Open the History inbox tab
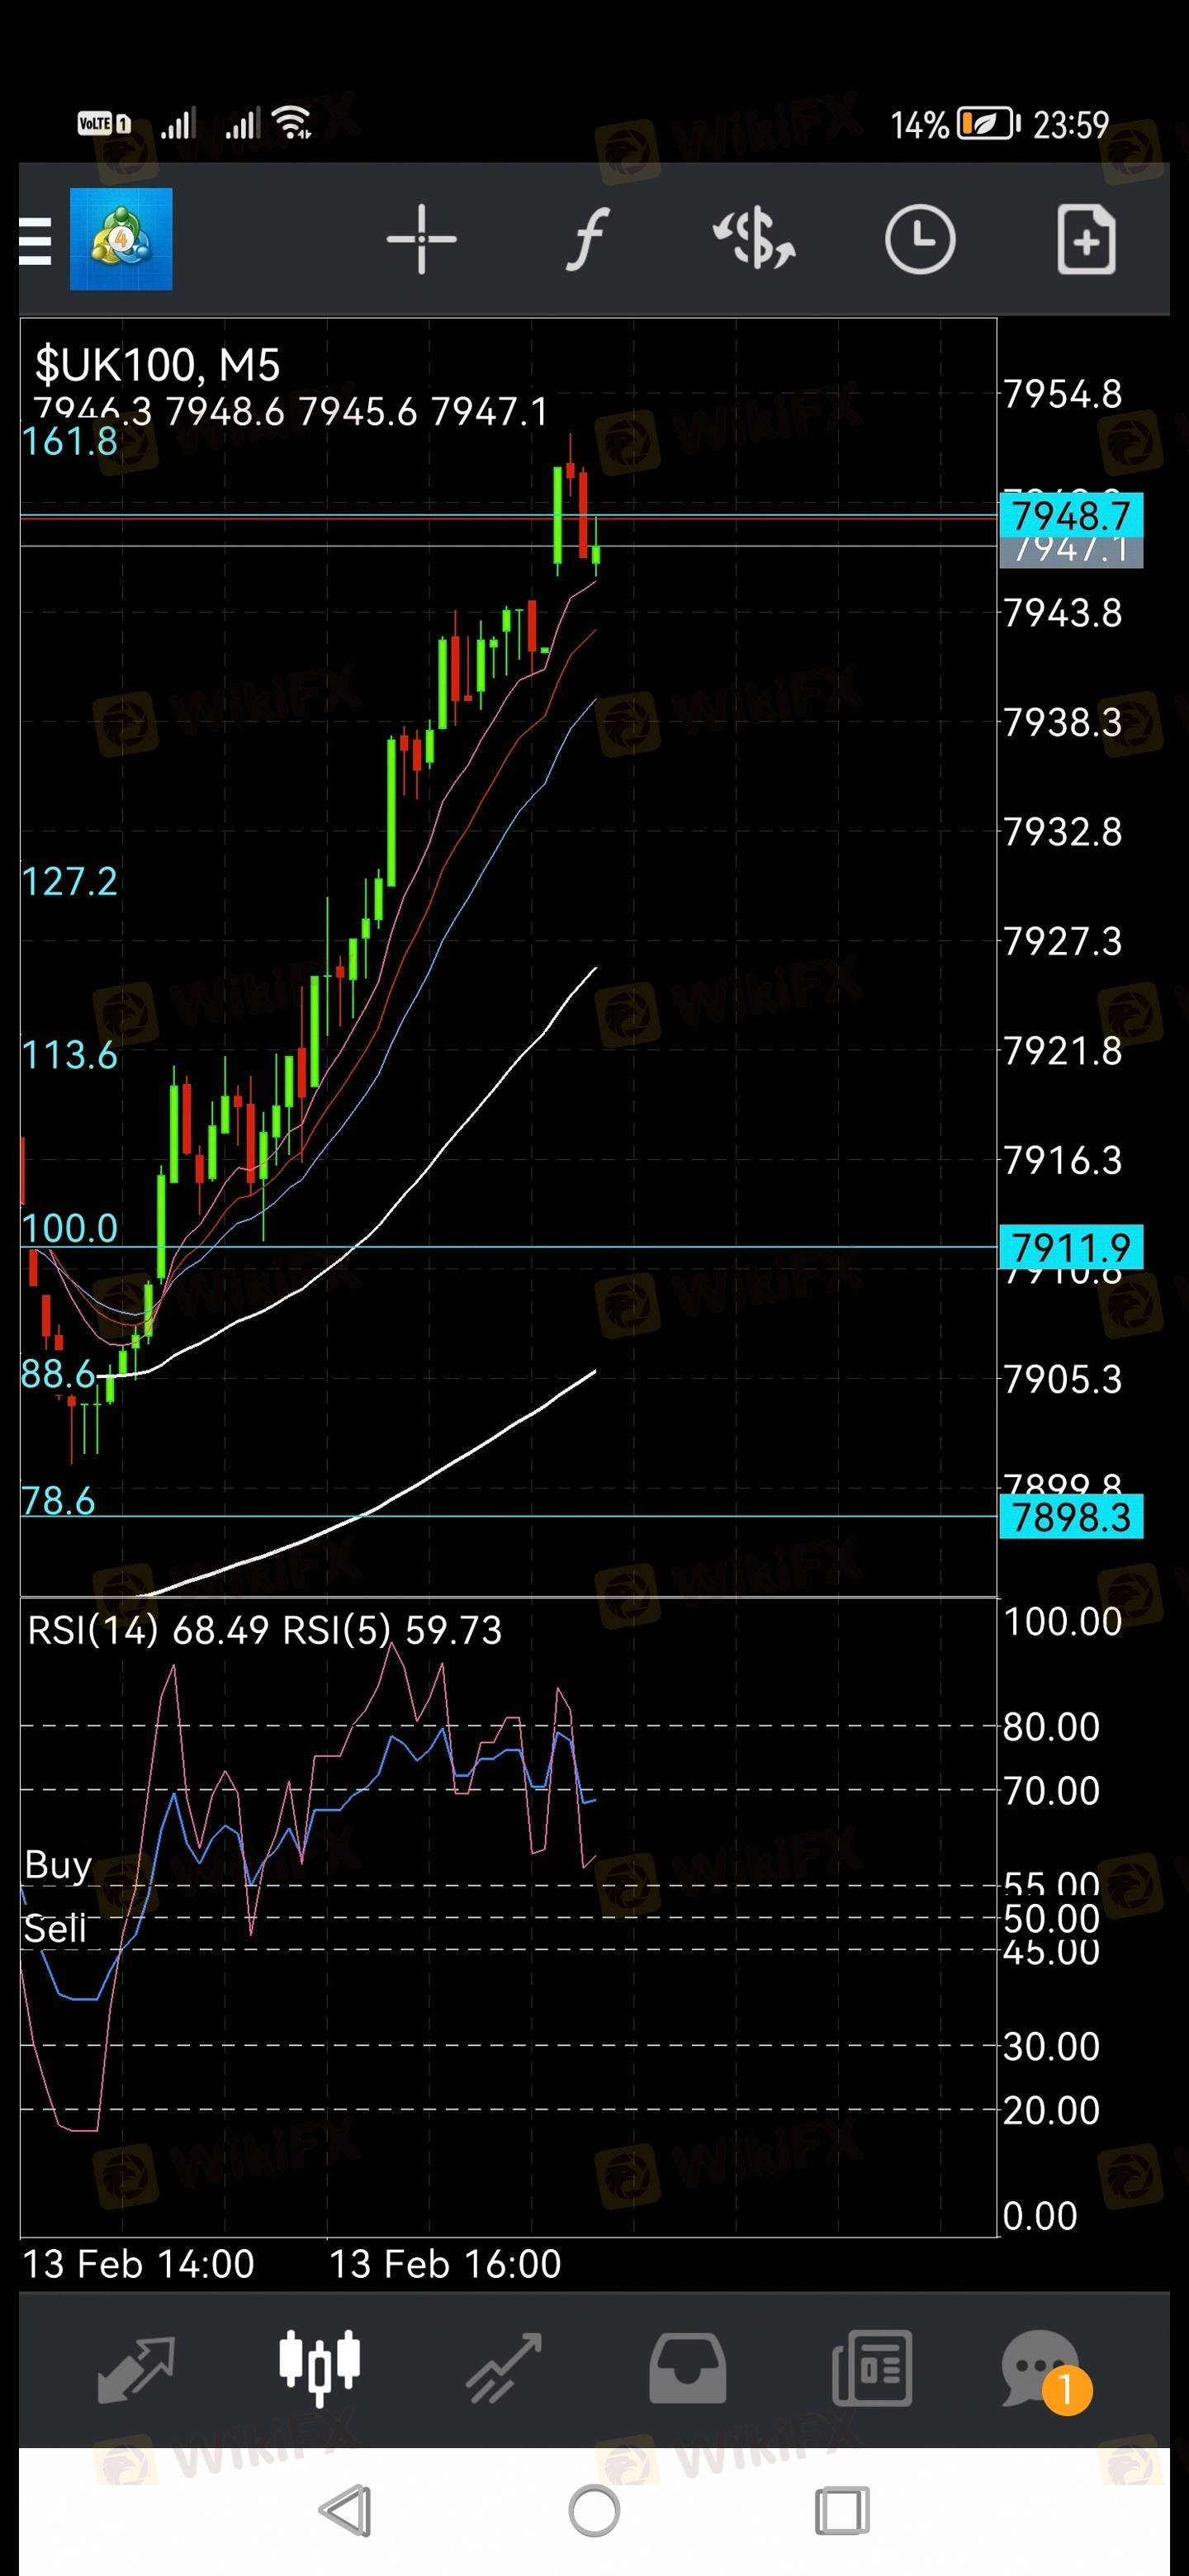Screen dimensions: 1189x2576 [x=688, y=2369]
